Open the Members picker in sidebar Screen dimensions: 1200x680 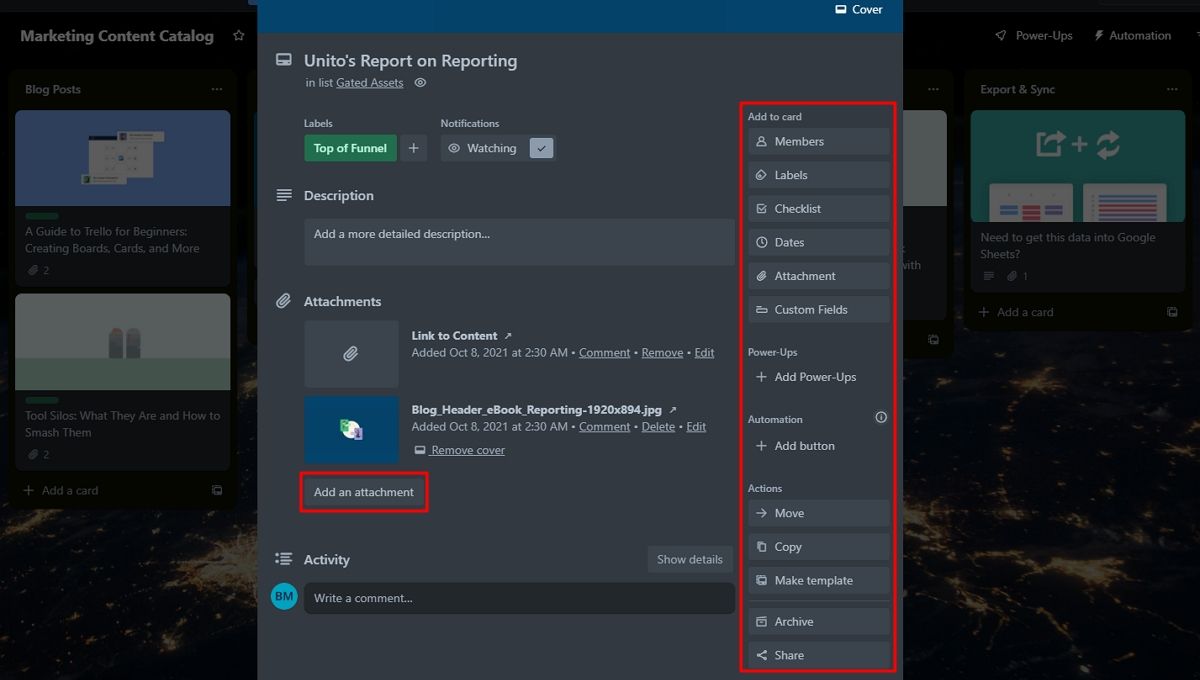click(x=818, y=142)
